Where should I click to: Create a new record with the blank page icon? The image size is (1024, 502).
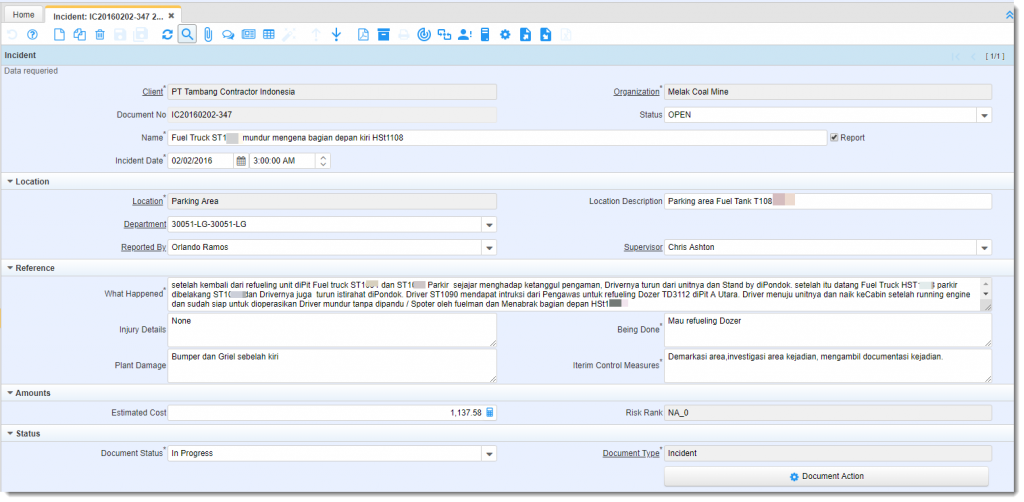(x=59, y=35)
